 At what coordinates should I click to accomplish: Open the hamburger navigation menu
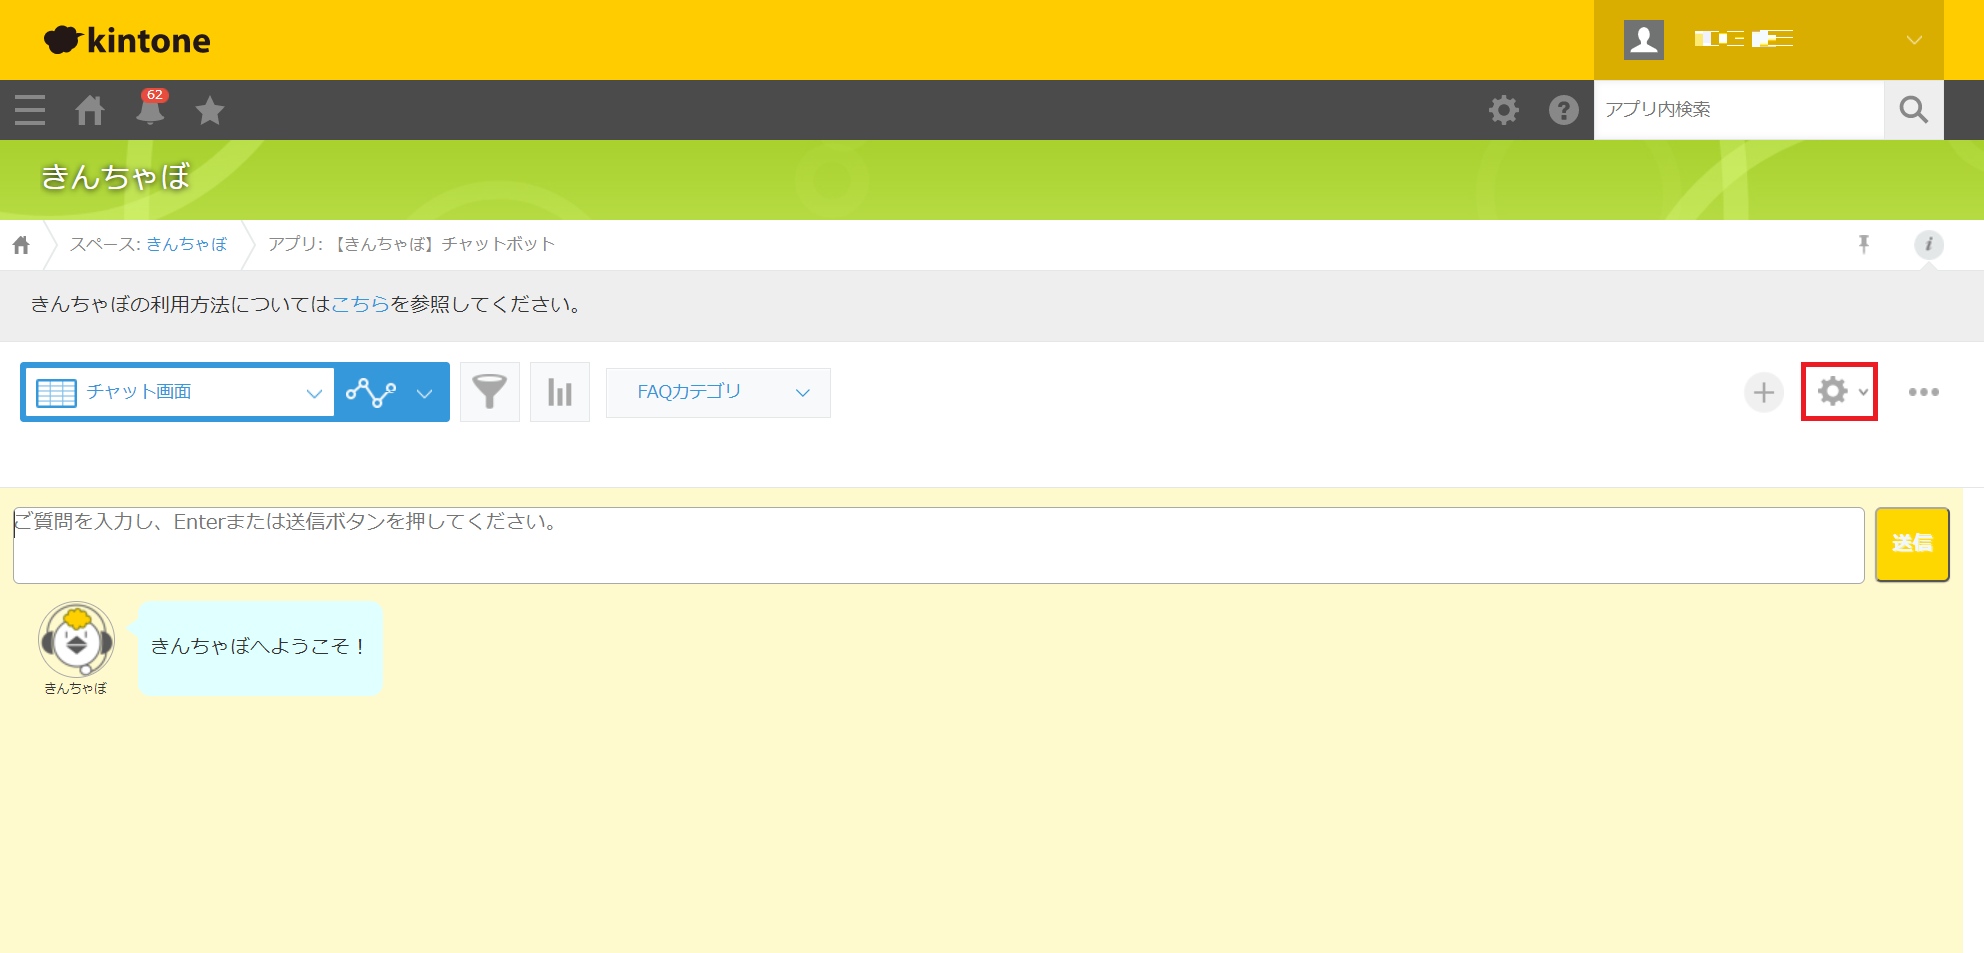[30, 110]
